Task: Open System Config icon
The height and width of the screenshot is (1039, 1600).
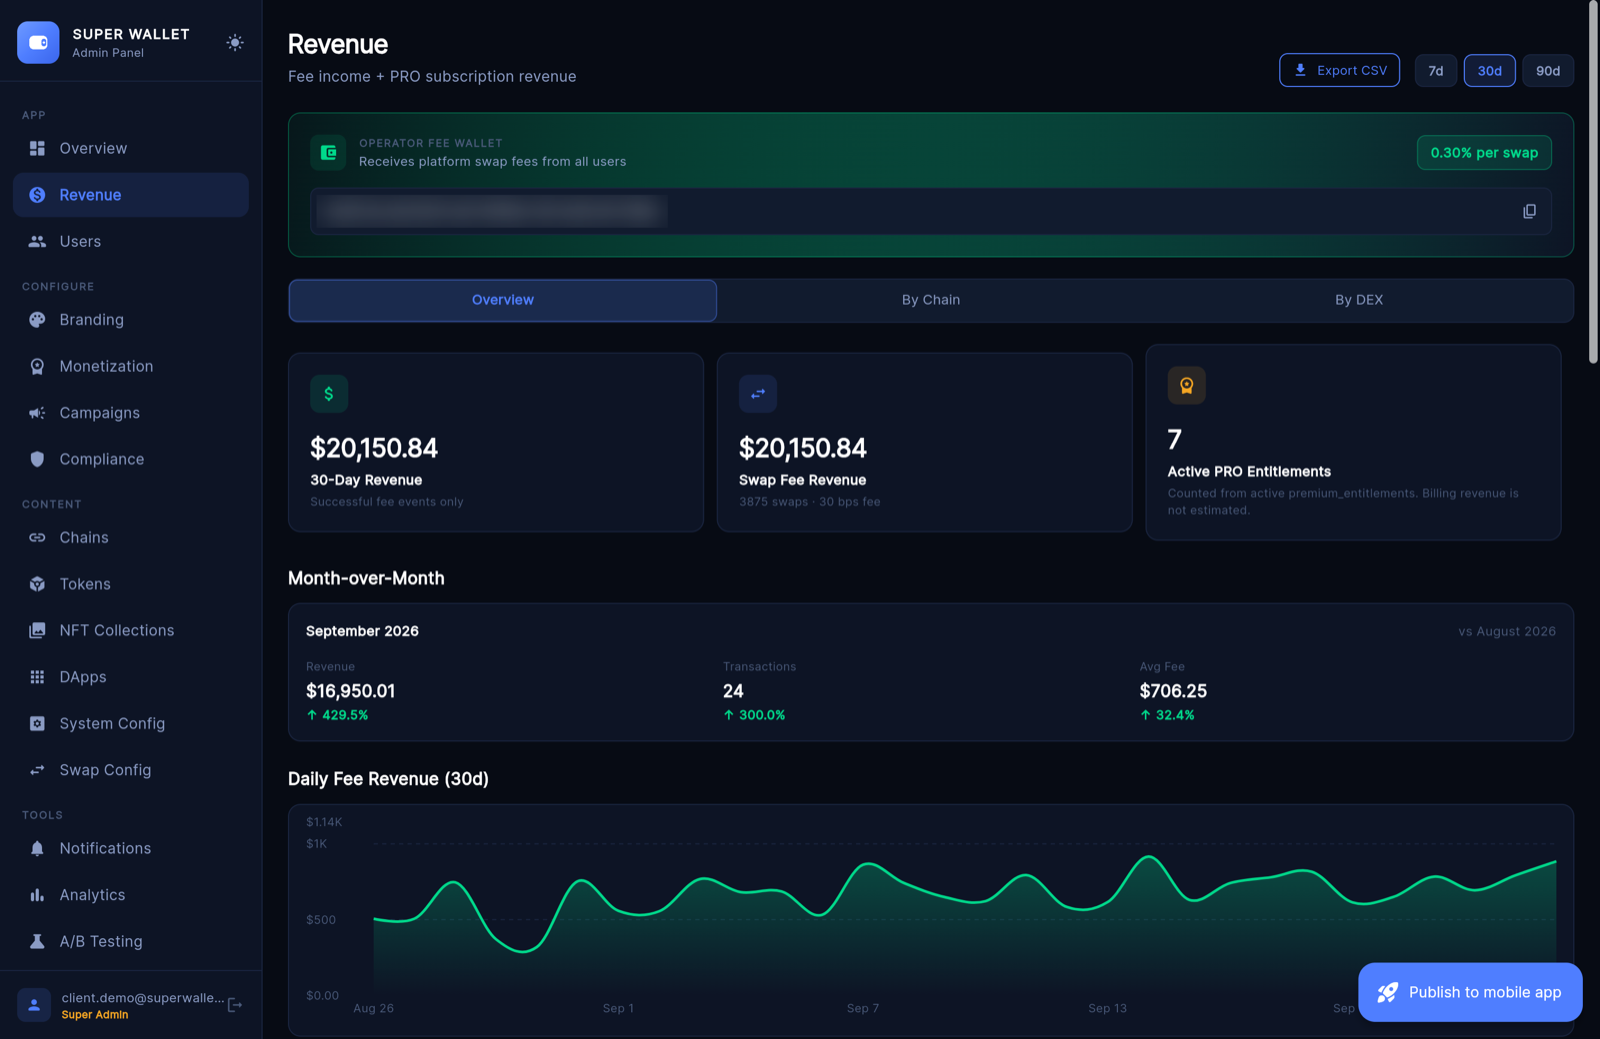Action: (37, 723)
